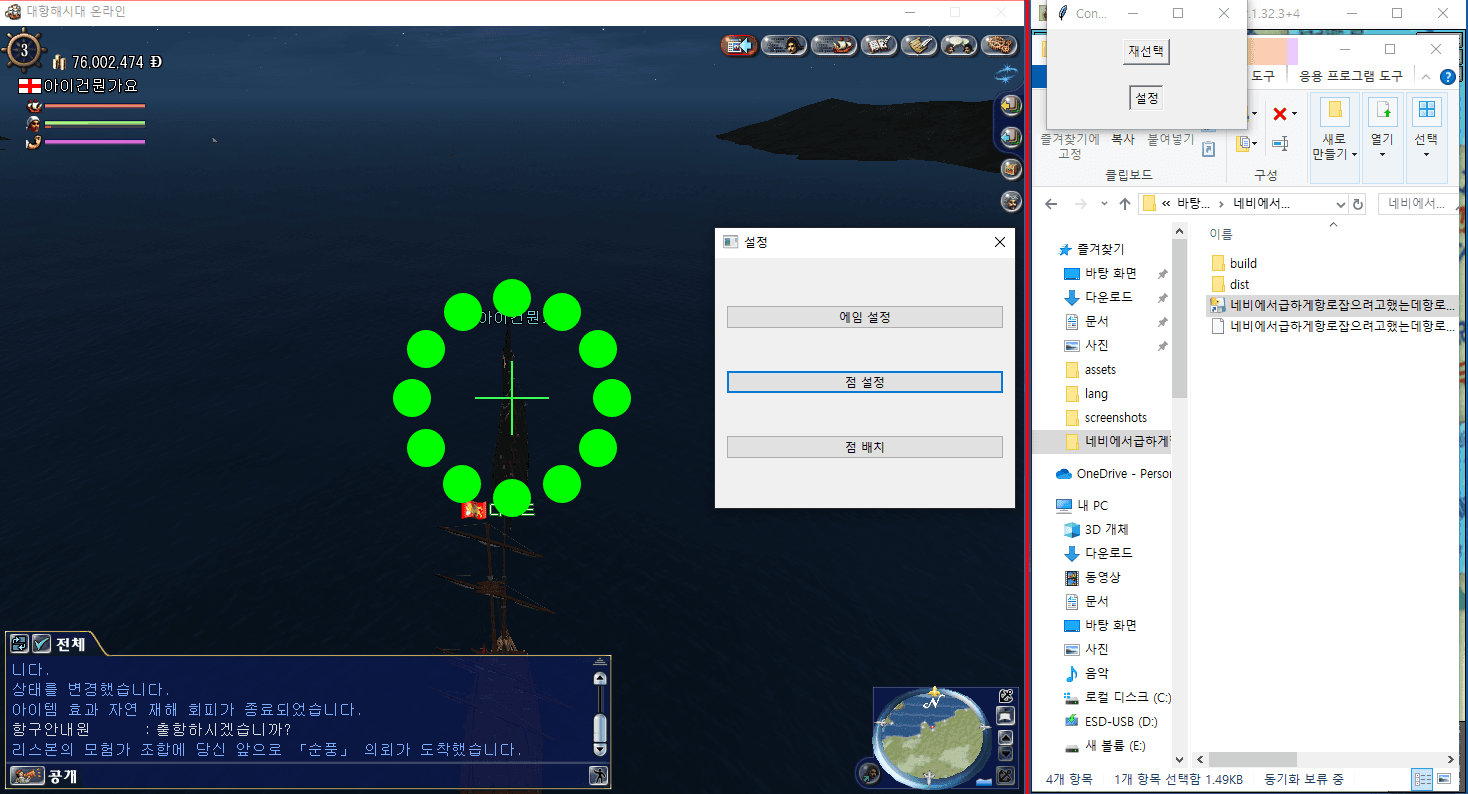Click the Explorer back navigation arrow
Viewport: 1468px width, 794px height.
pyautogui.click(x=1051, y=204)
